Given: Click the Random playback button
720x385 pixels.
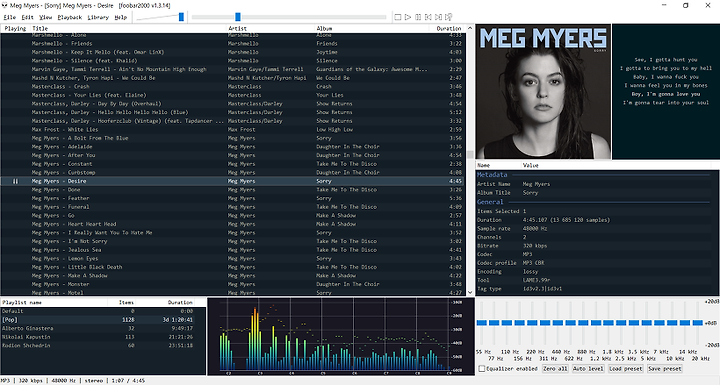Looking at the screenshot, I should (449, 17).
